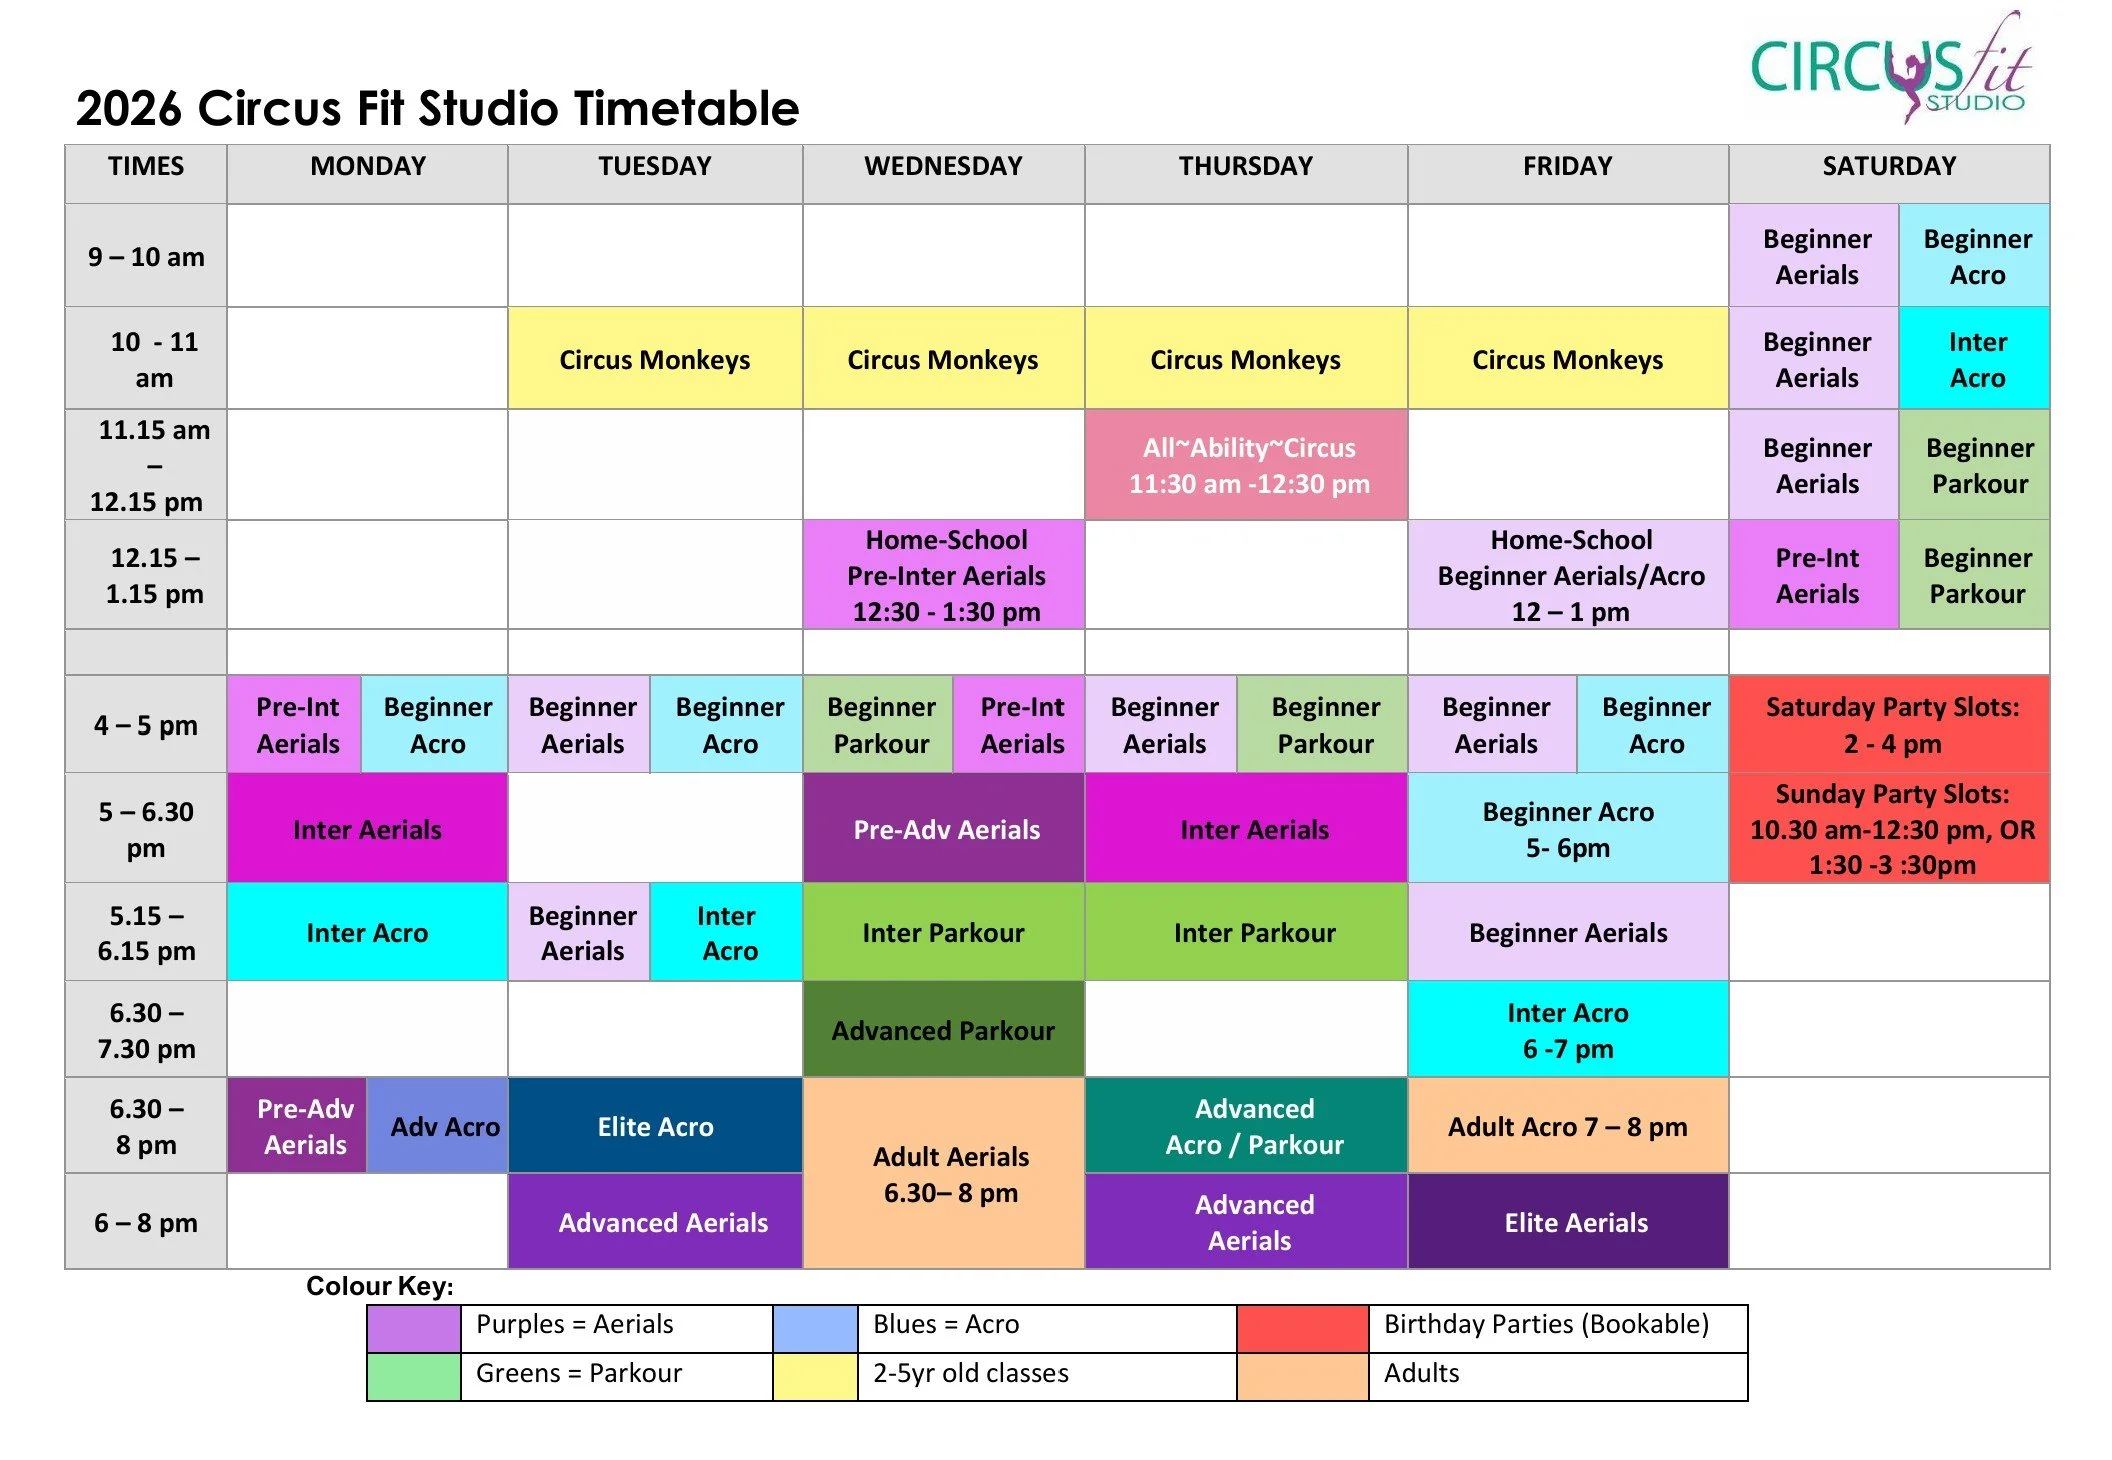The height and width of the screenshot is (1460, 2112).
Task: Click the red Birthday Parties swatch
Action: tap(1302, 1328)
